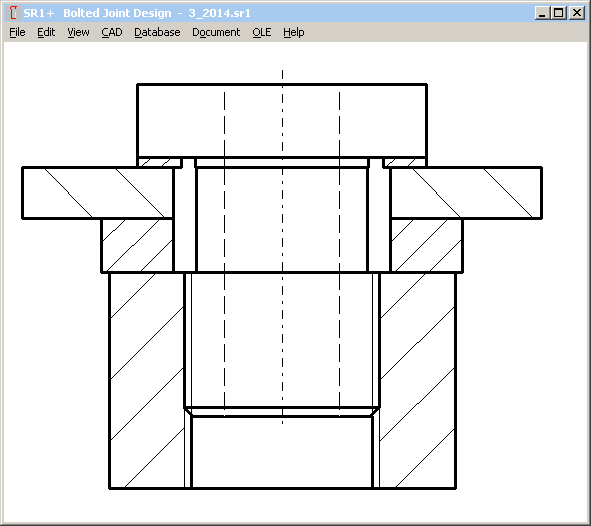Click the left side of top clamped plate
The image size is (591, 526).
98,193
